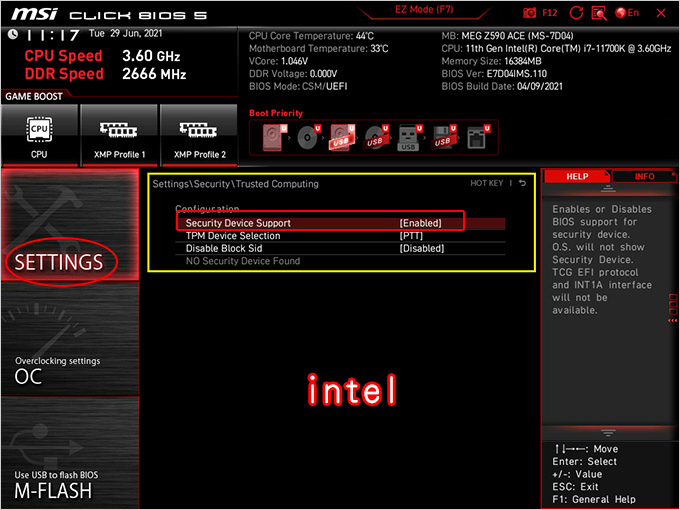Change Disable Block Sid [Disabled] value

click(422, 248)
